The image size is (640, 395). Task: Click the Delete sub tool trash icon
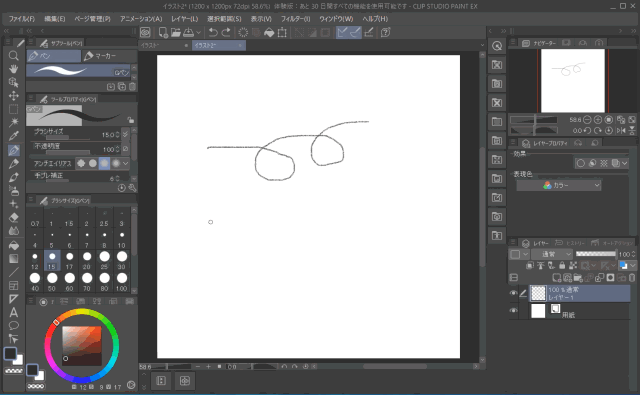(132, 87)
